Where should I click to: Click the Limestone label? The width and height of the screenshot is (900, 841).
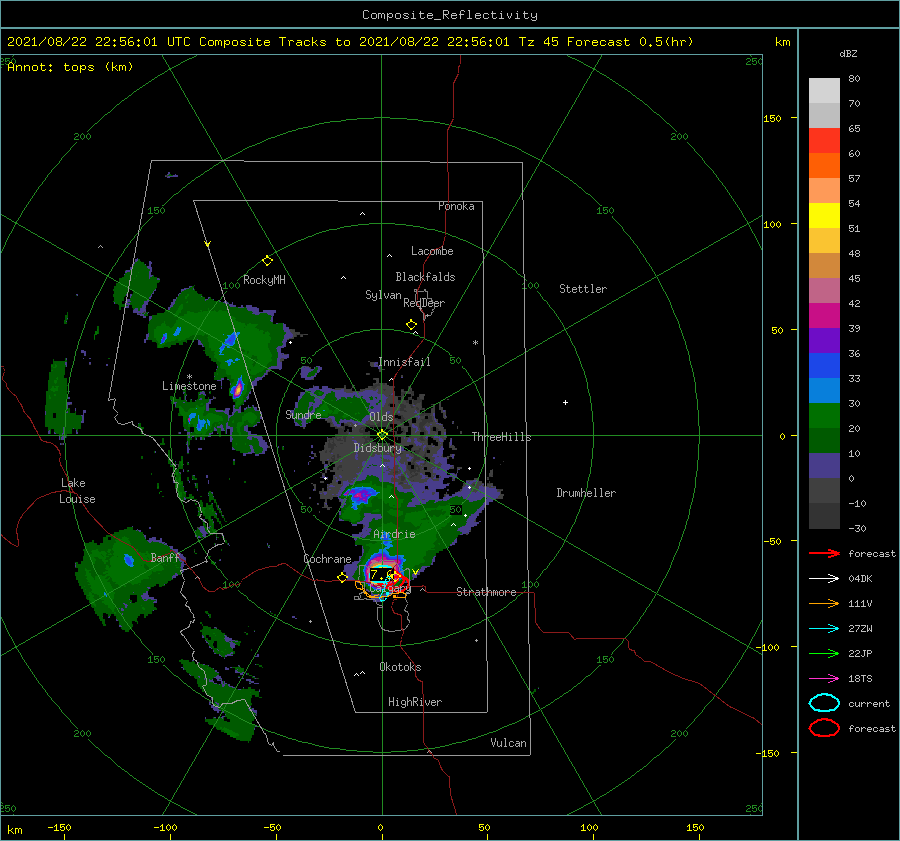[x=189, y=386]
